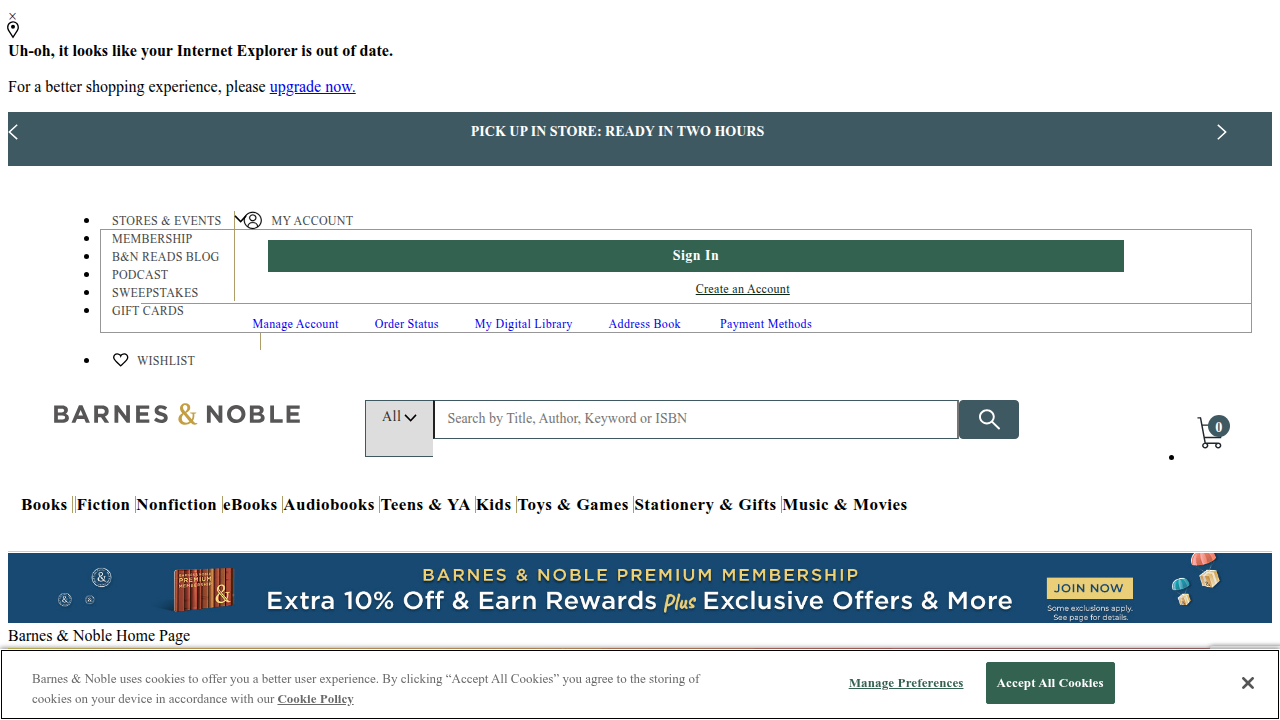Focus the Title, Author, Keyword search field
The width and height of the screenshot is (1280, 720).
[x=696, y=419]
